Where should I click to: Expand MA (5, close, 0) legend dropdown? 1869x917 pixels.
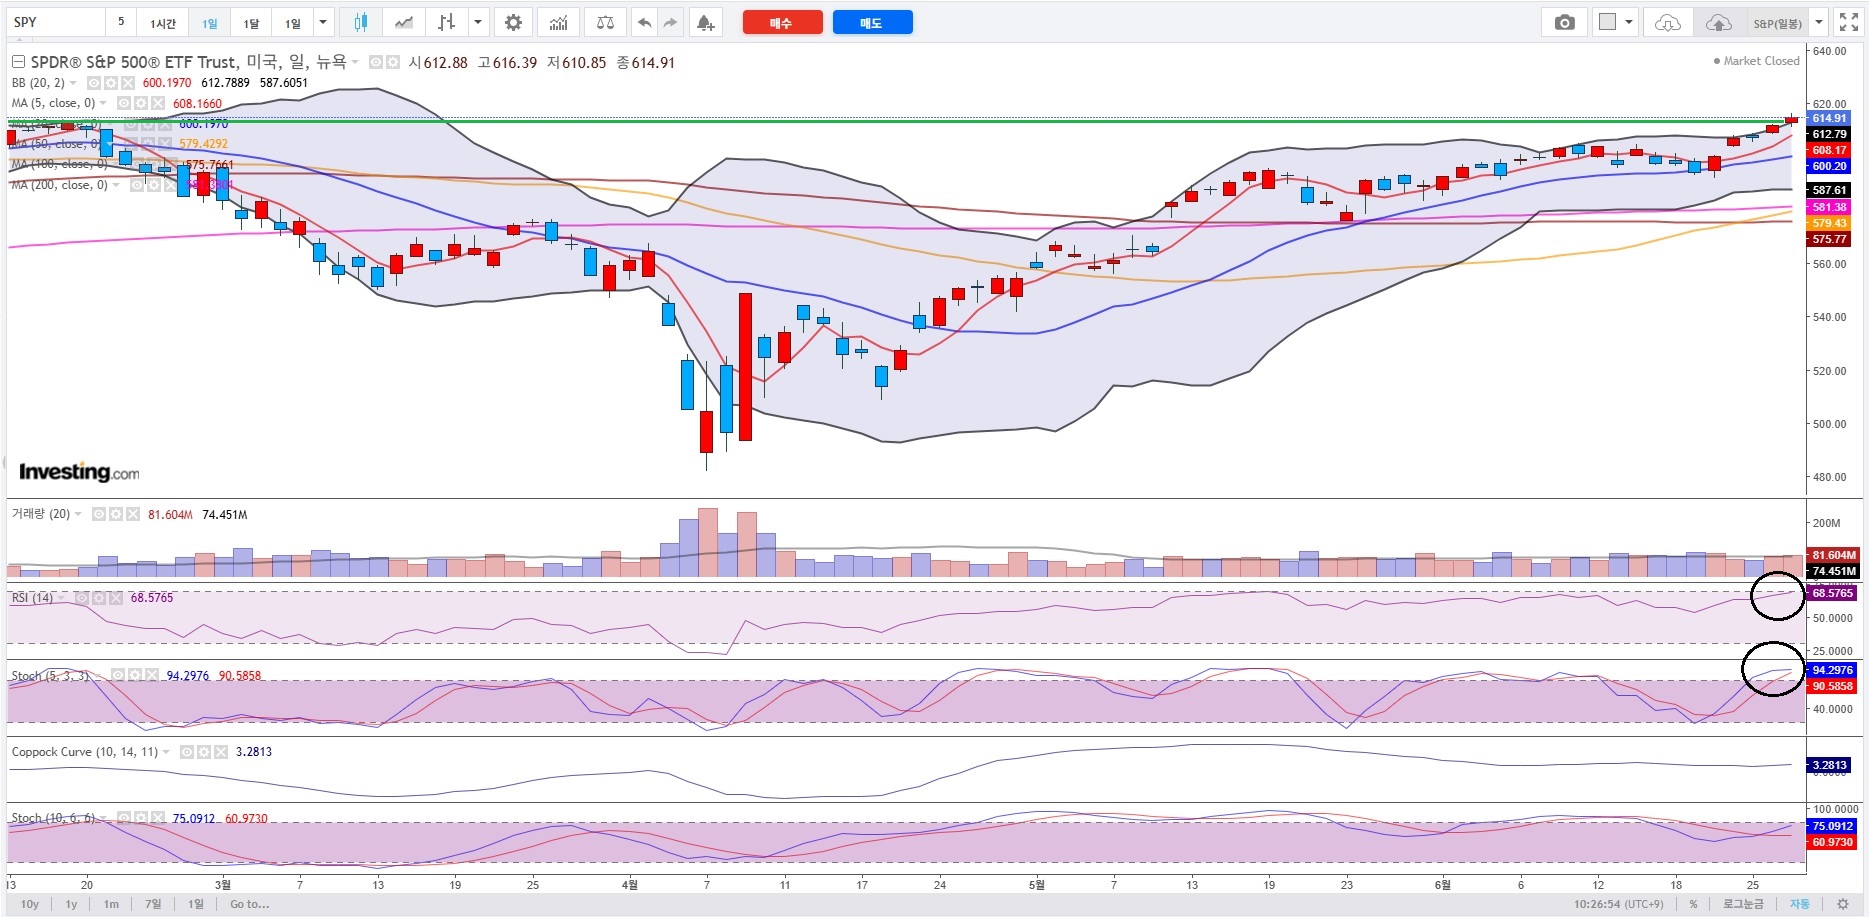click(x=103, y=103)
